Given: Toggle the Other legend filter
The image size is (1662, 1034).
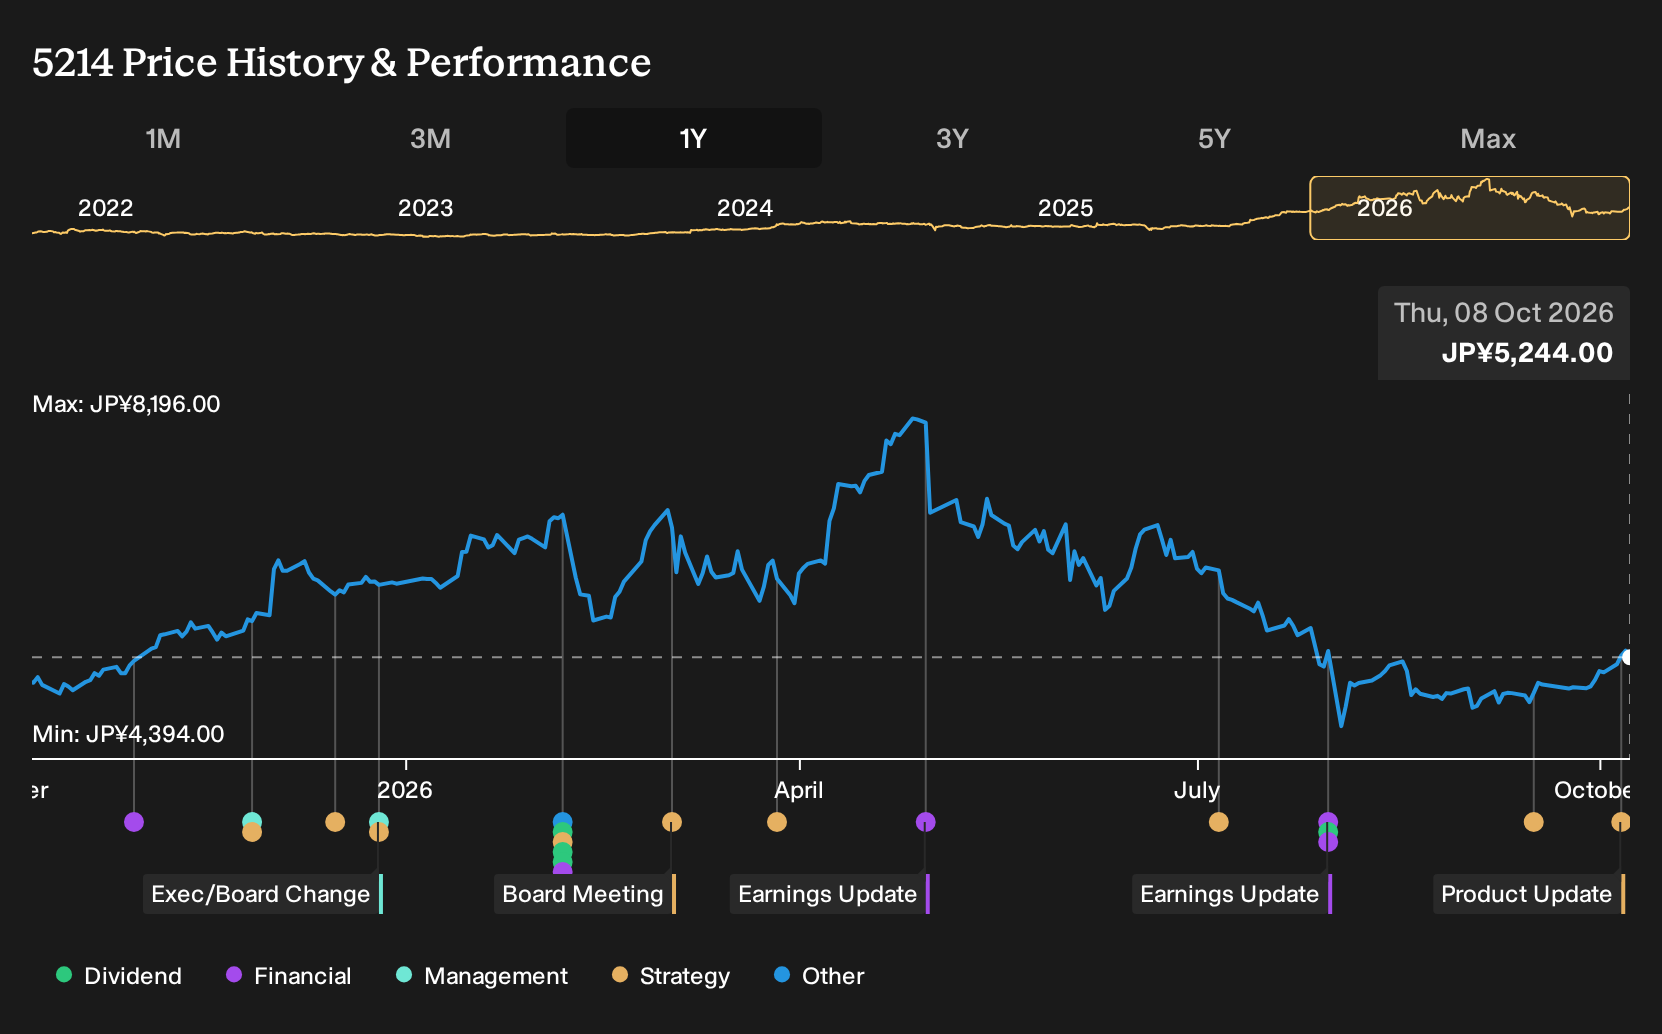Looking at the screenshot, I should coord(819,976).
